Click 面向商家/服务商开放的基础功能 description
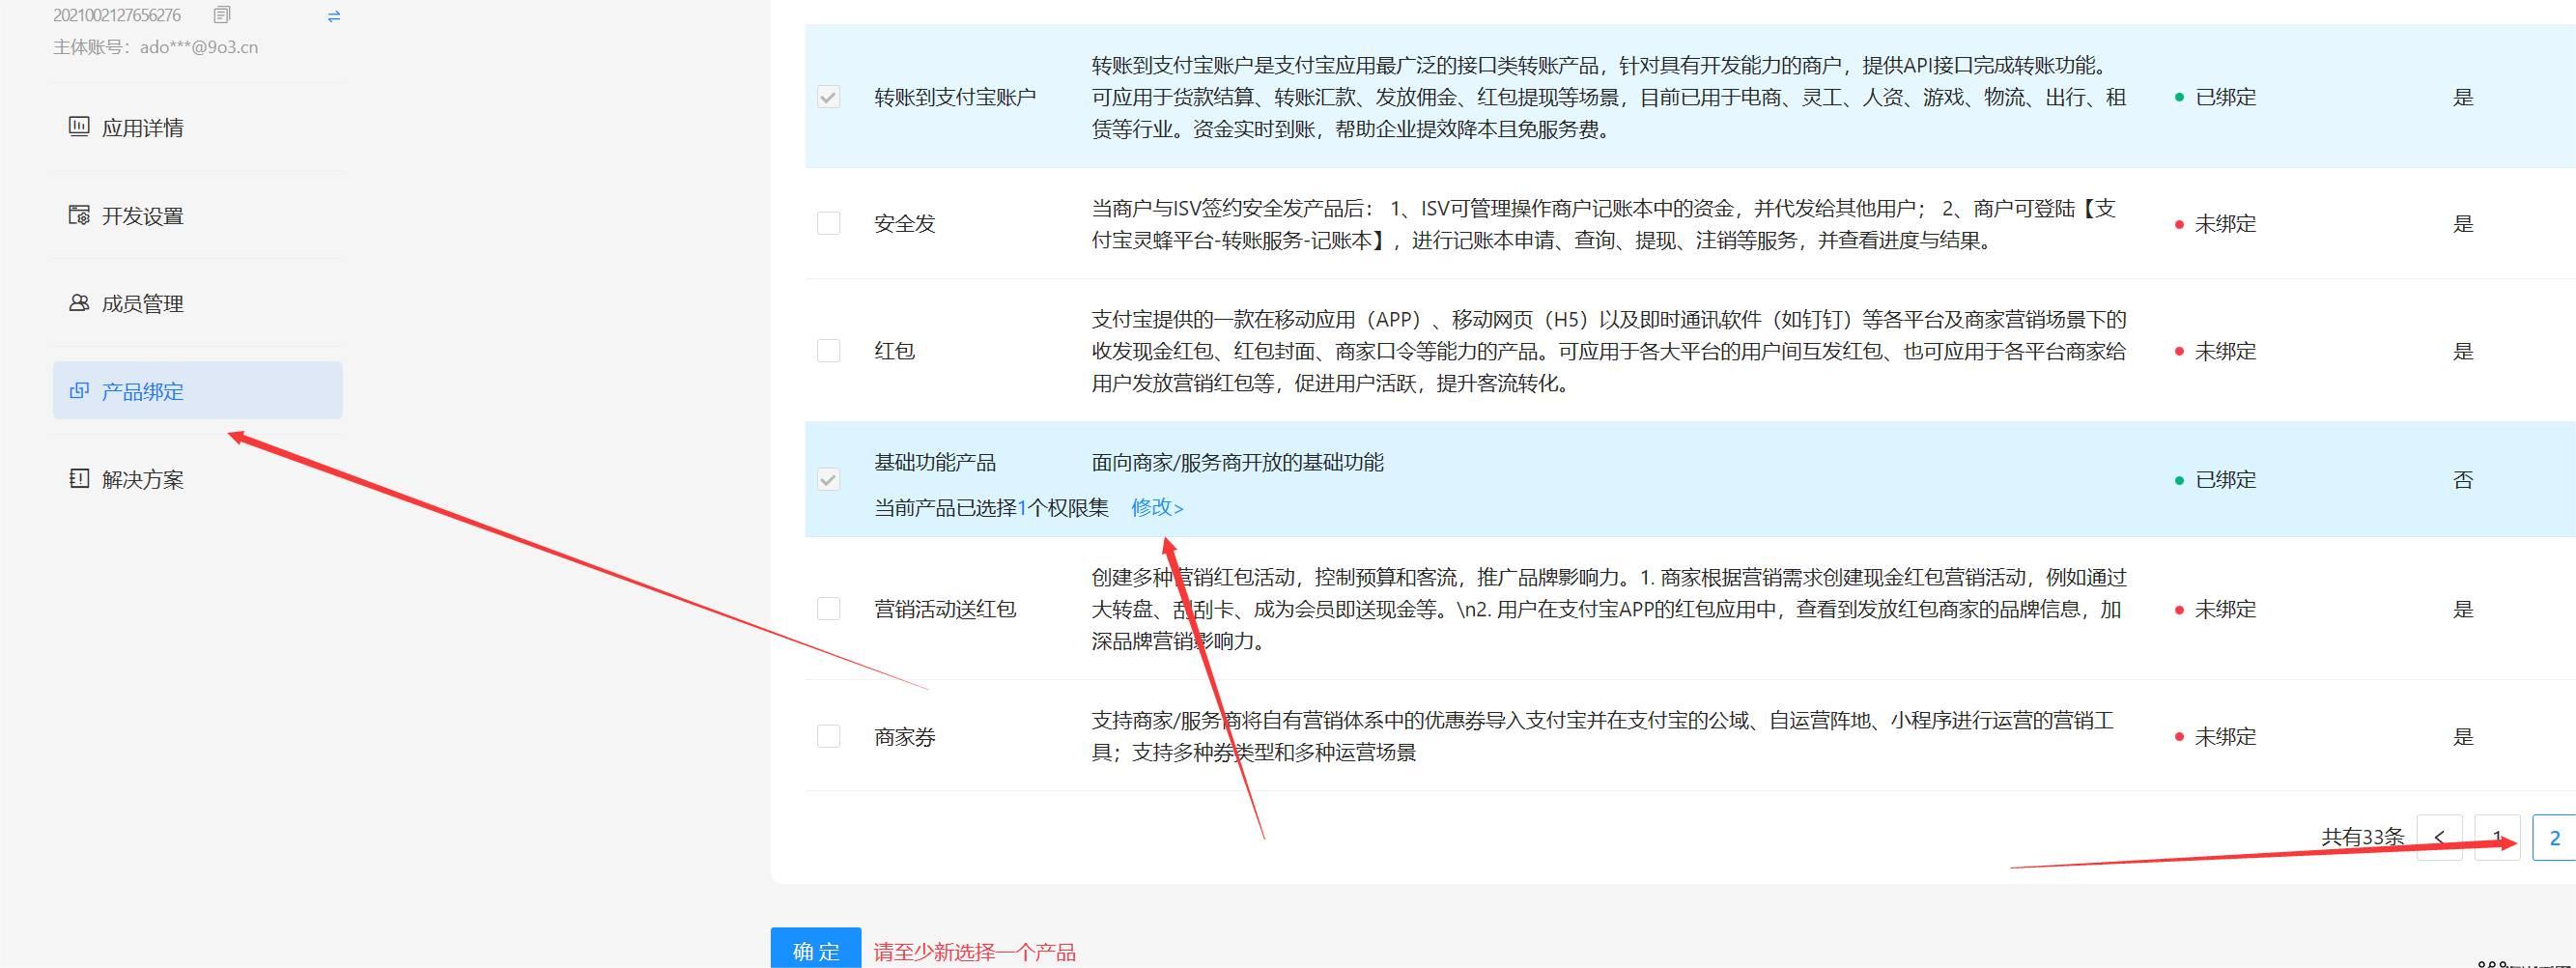The height and width of the screenshot is (968, 2576). [1238, 462]
